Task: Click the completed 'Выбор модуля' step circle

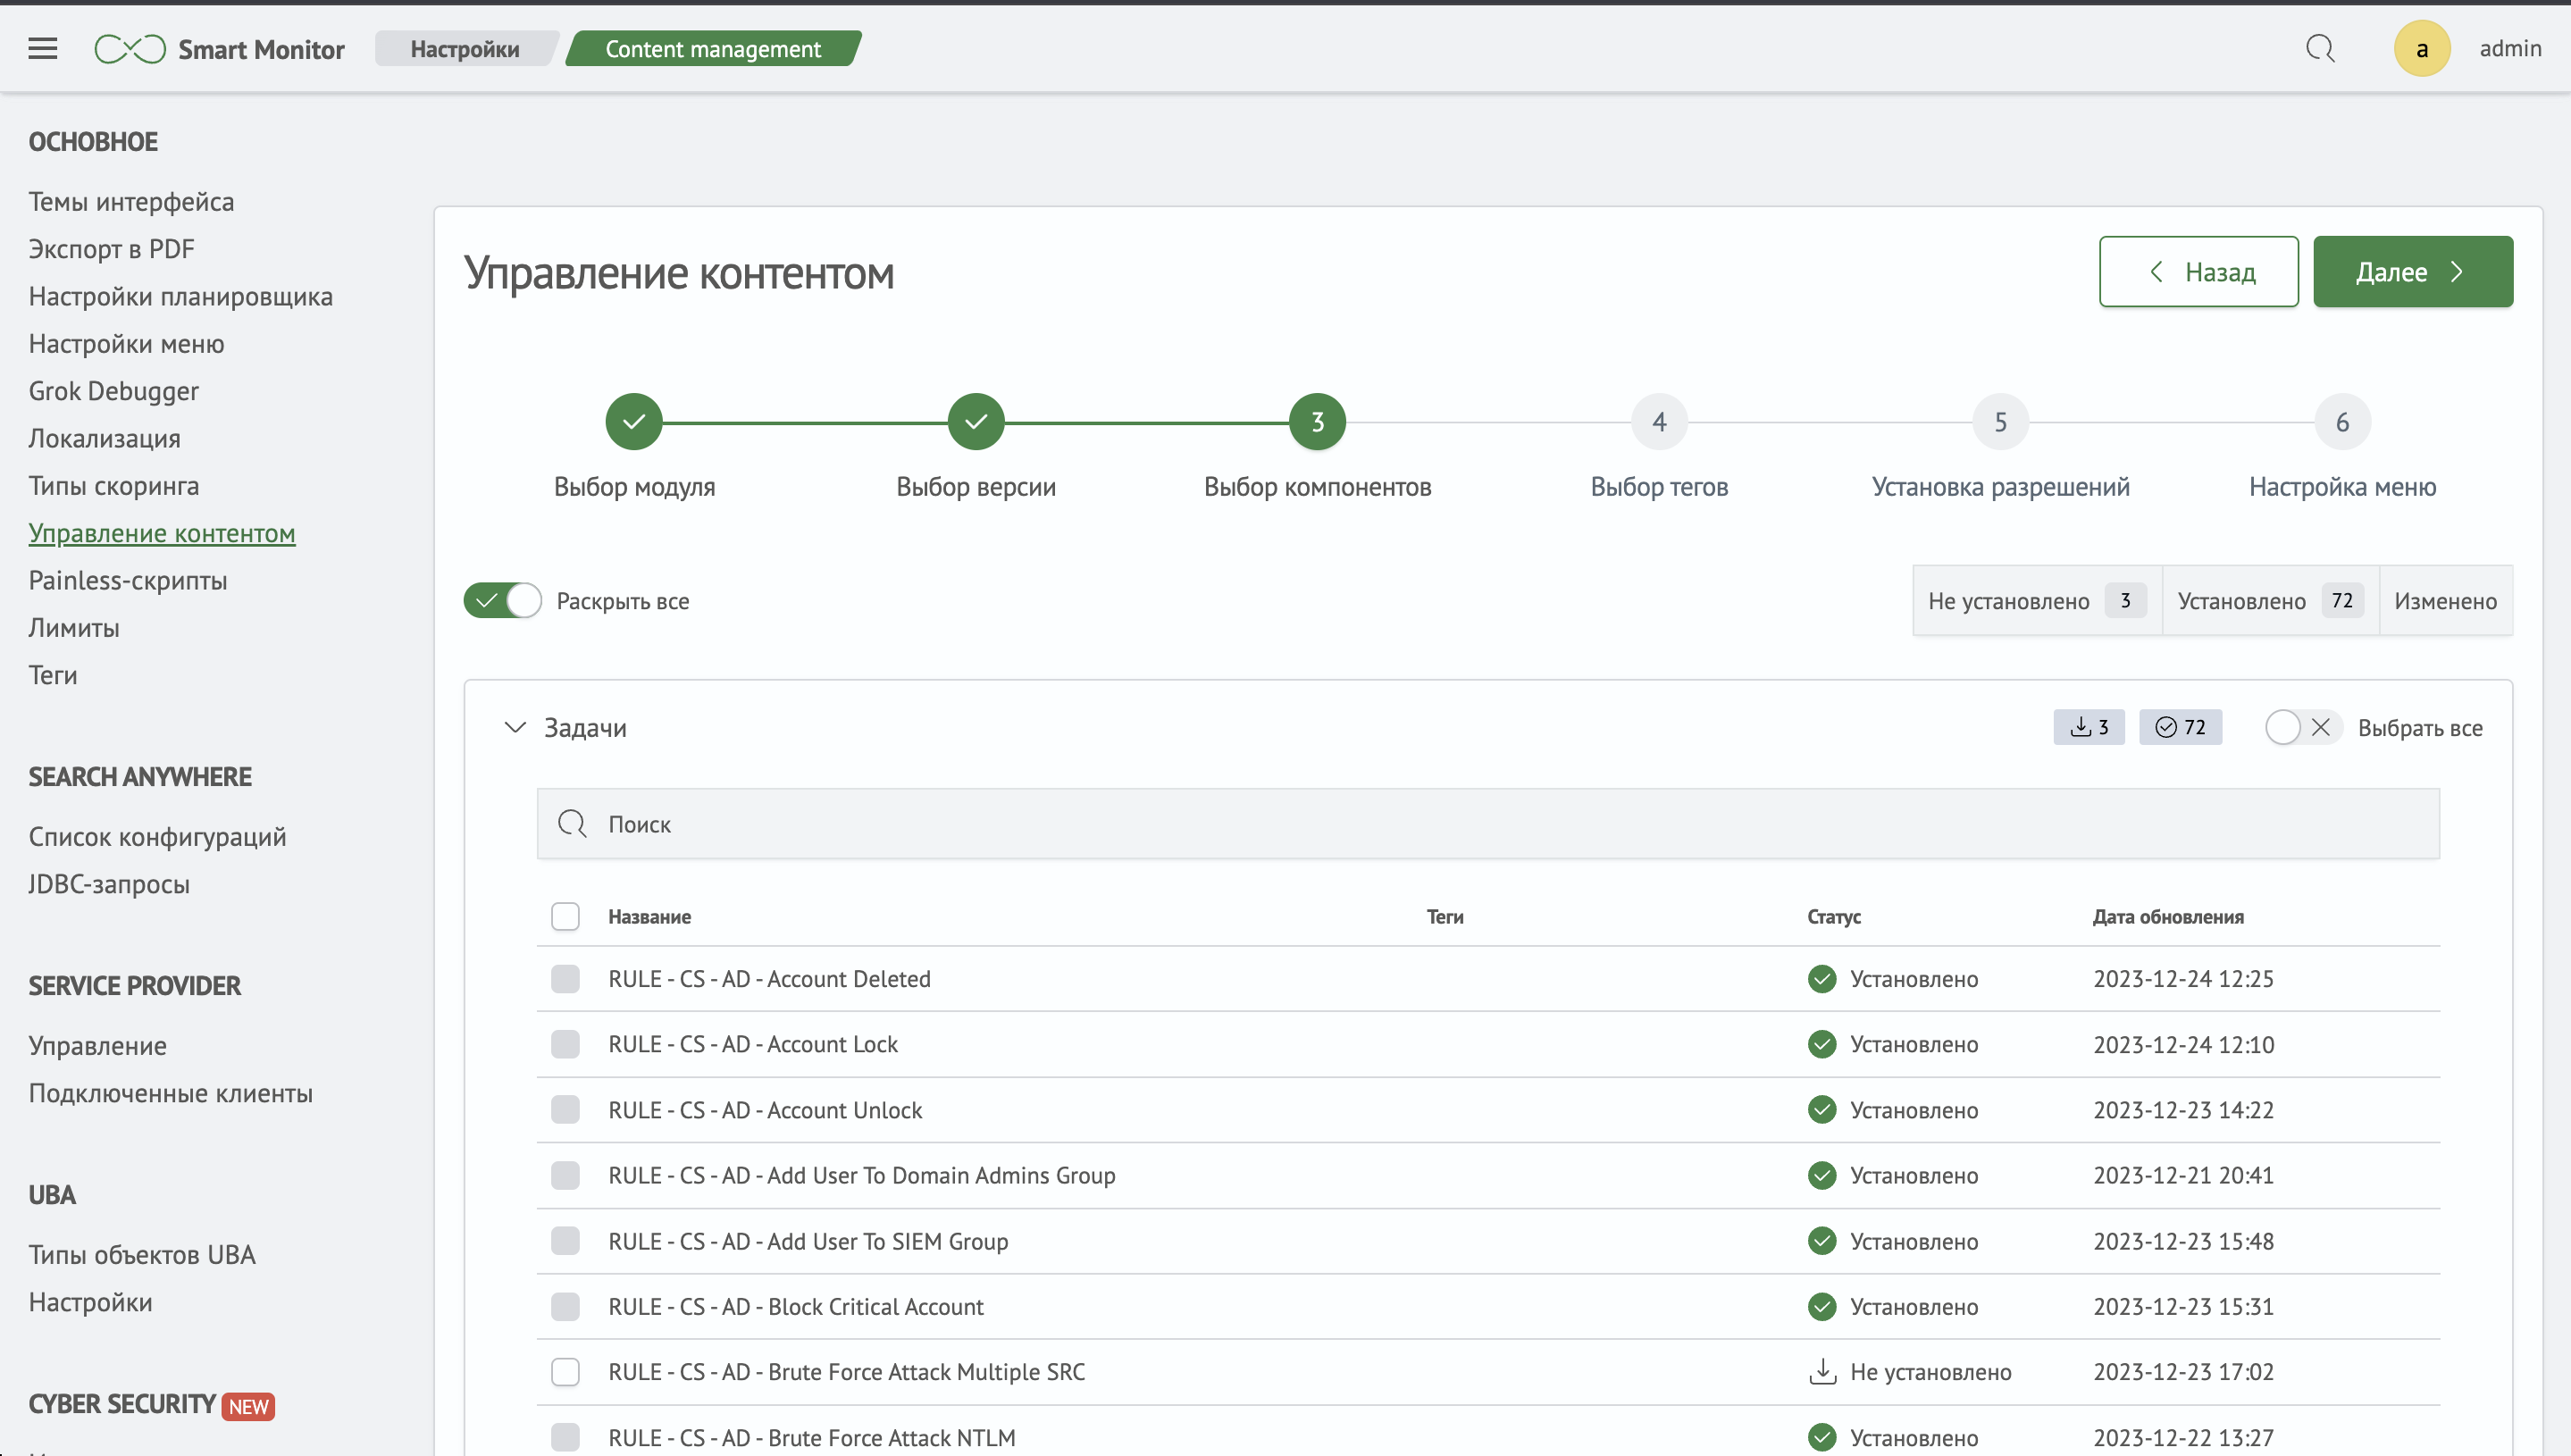Action: pyautogui.click(x=634, y=422)
